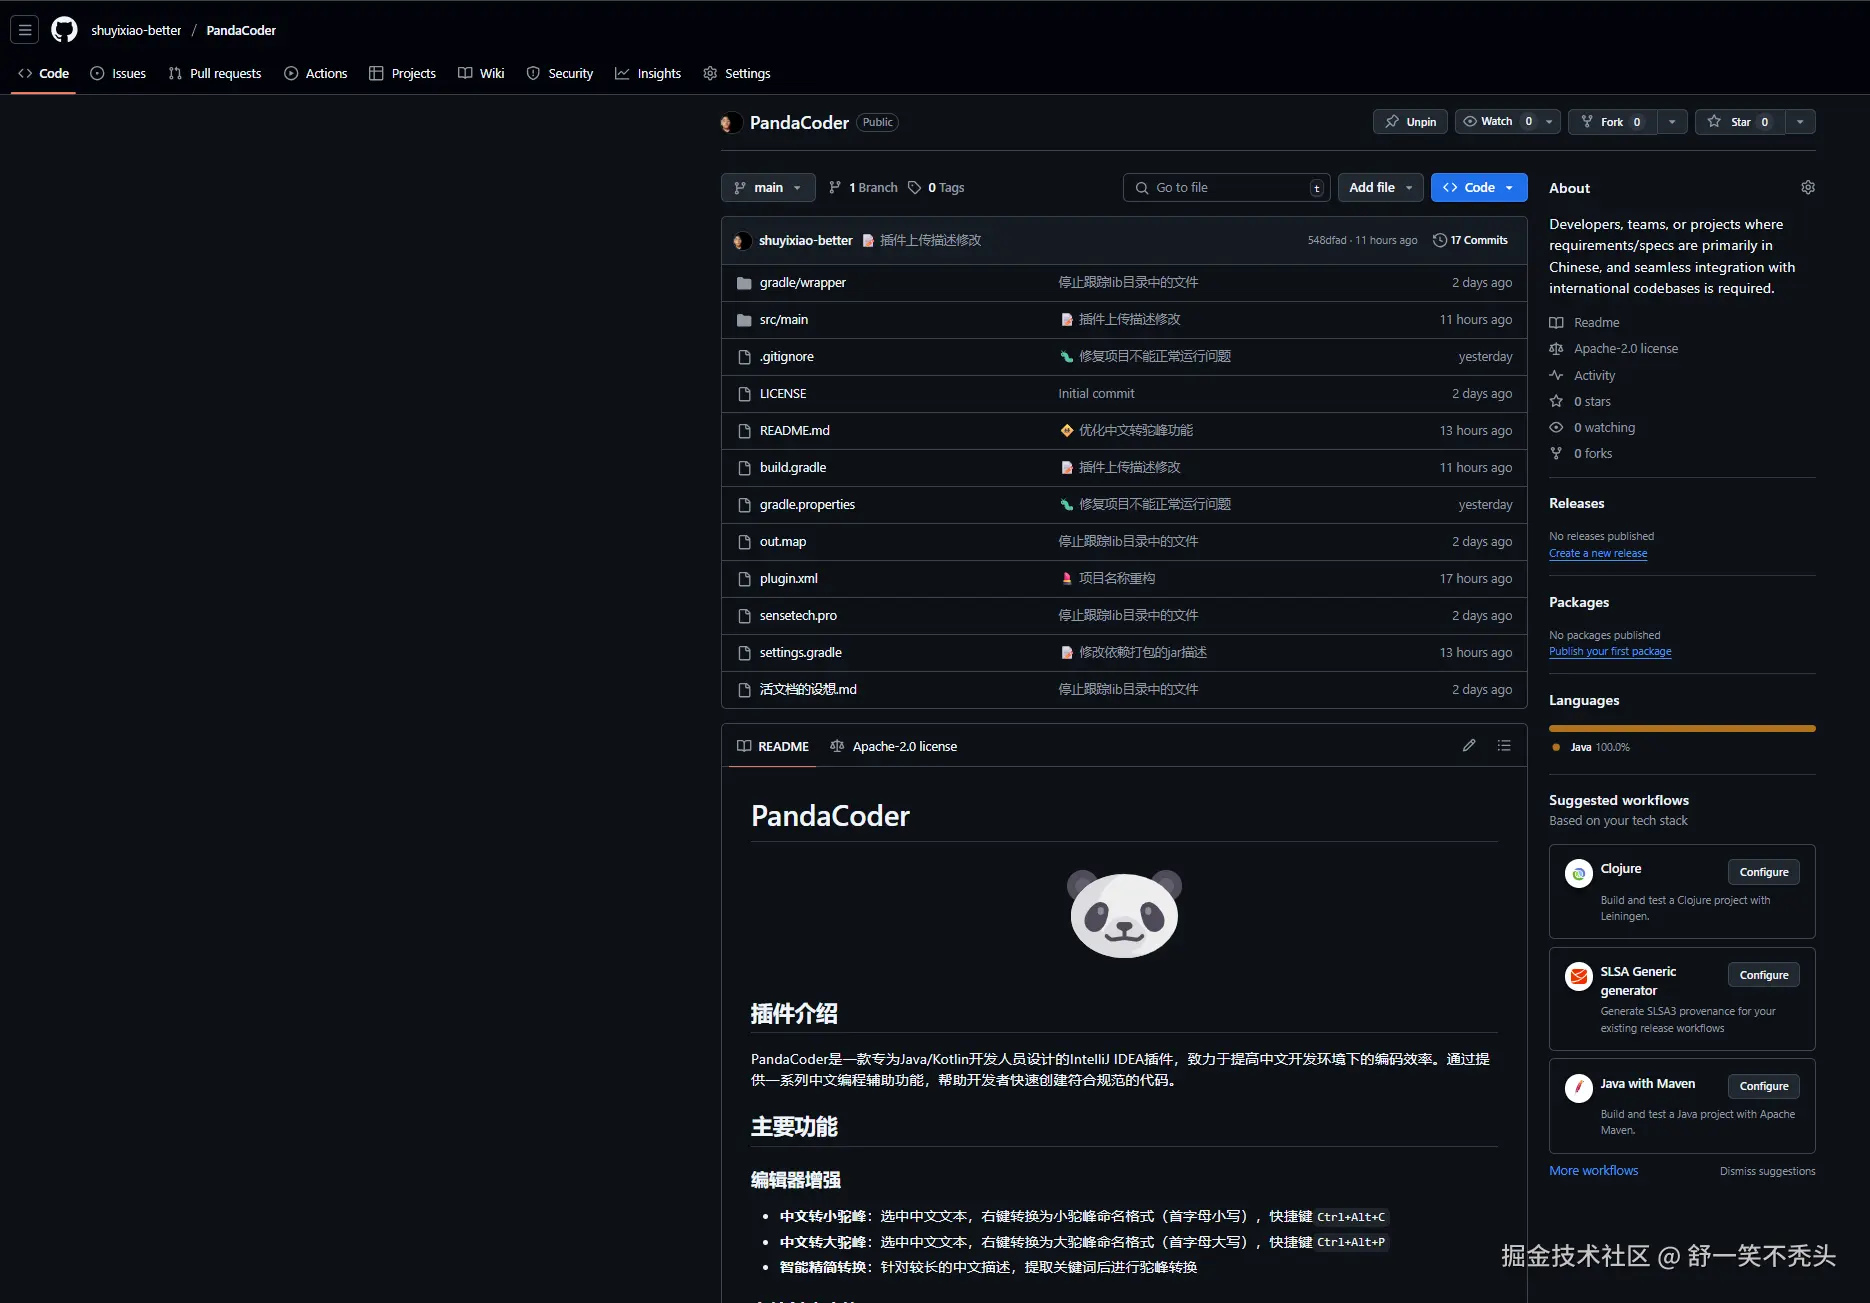Open the Pull requests tab
The height and width of the screenshot is (1303, 1870).
coord(215,74)
